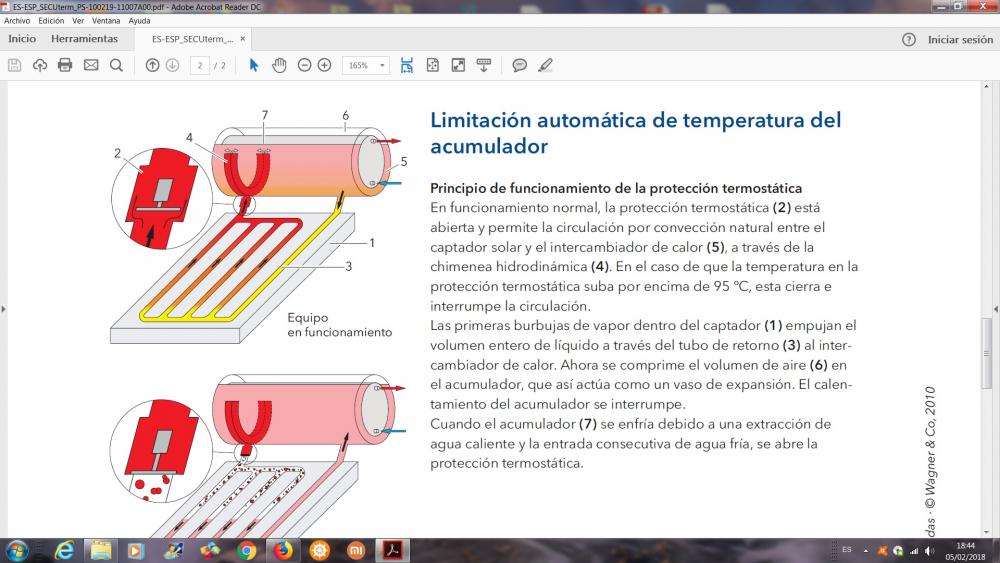Click the page number field
This screenshot has height=563, width=1000.
[x=200, y=65]
